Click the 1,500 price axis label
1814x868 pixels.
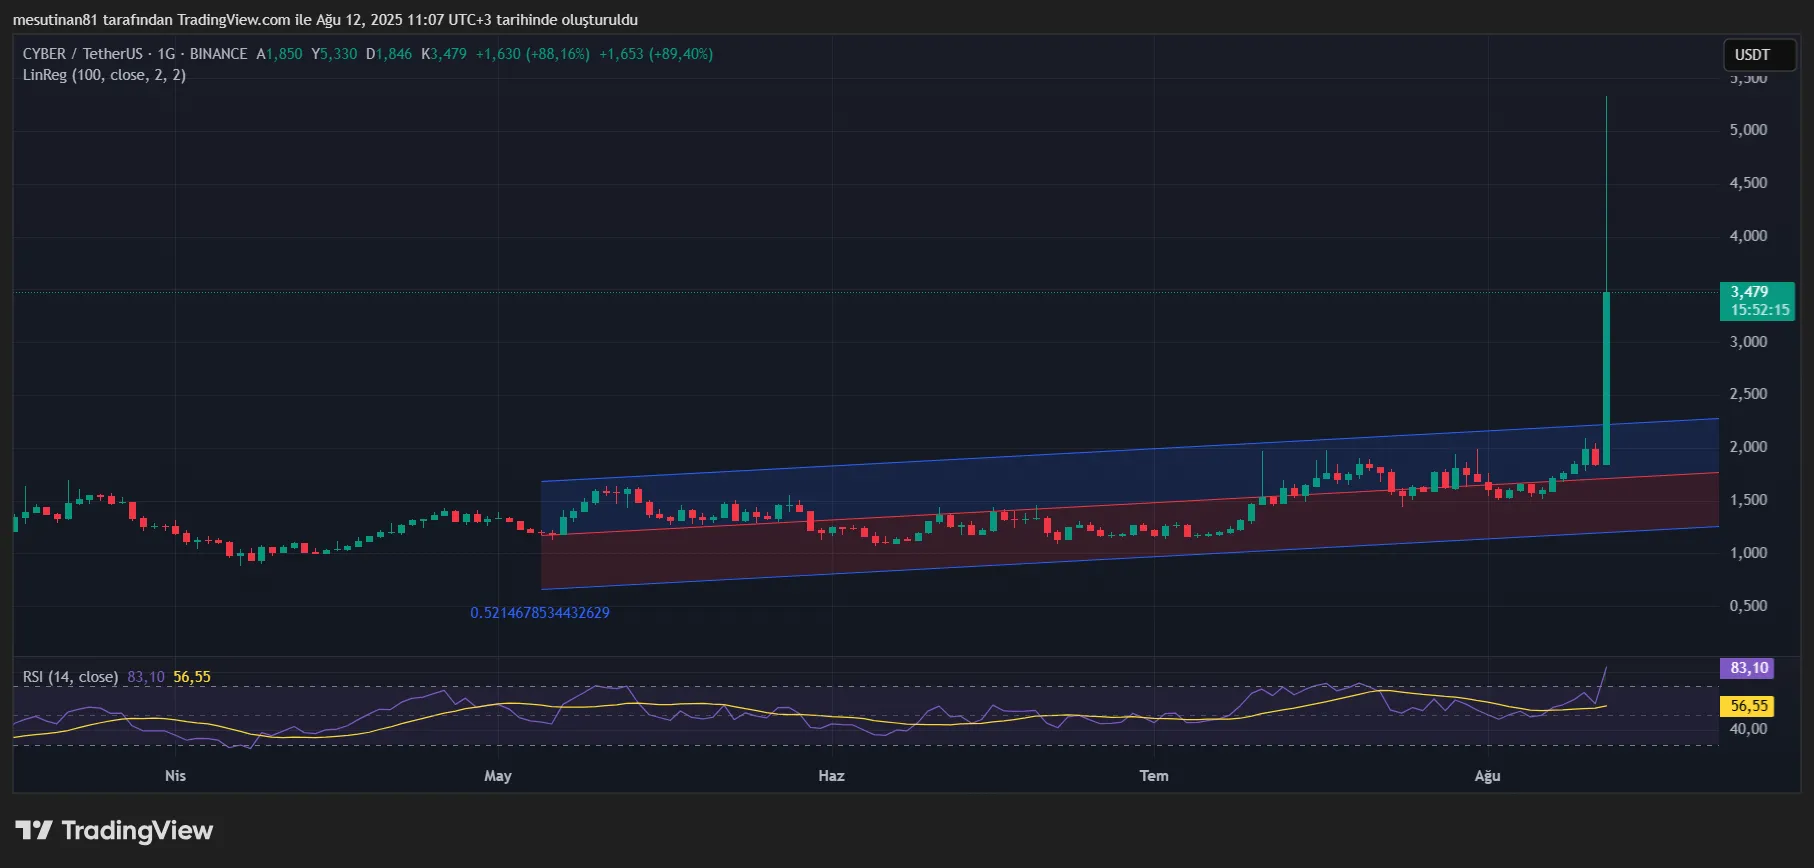1748,500
